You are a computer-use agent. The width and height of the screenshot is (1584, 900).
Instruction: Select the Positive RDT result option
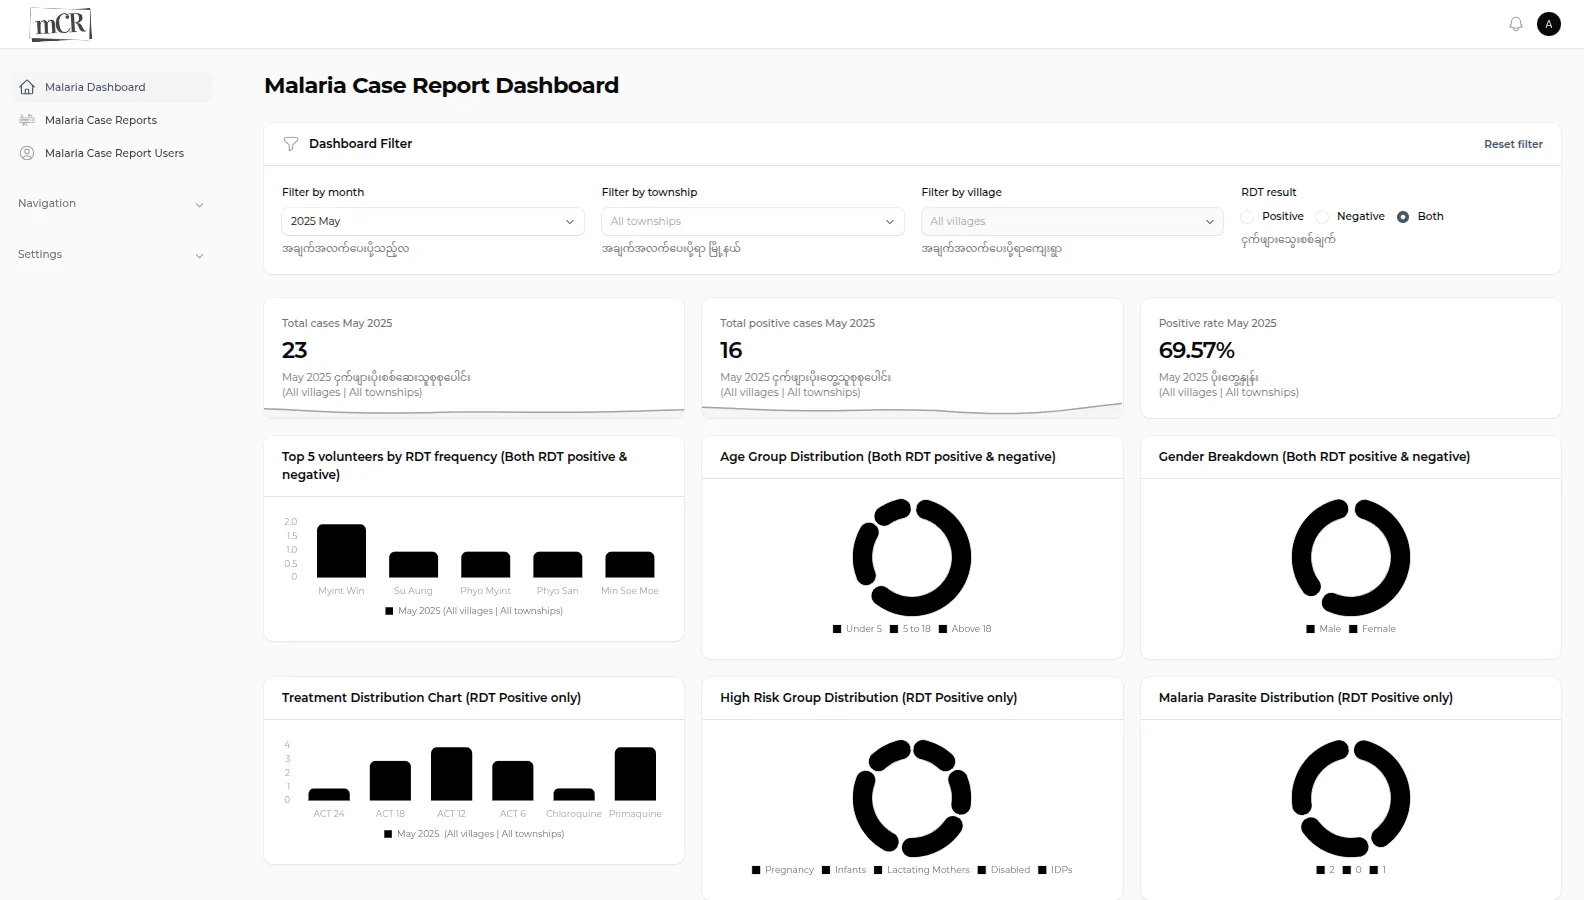(1247, 217)
